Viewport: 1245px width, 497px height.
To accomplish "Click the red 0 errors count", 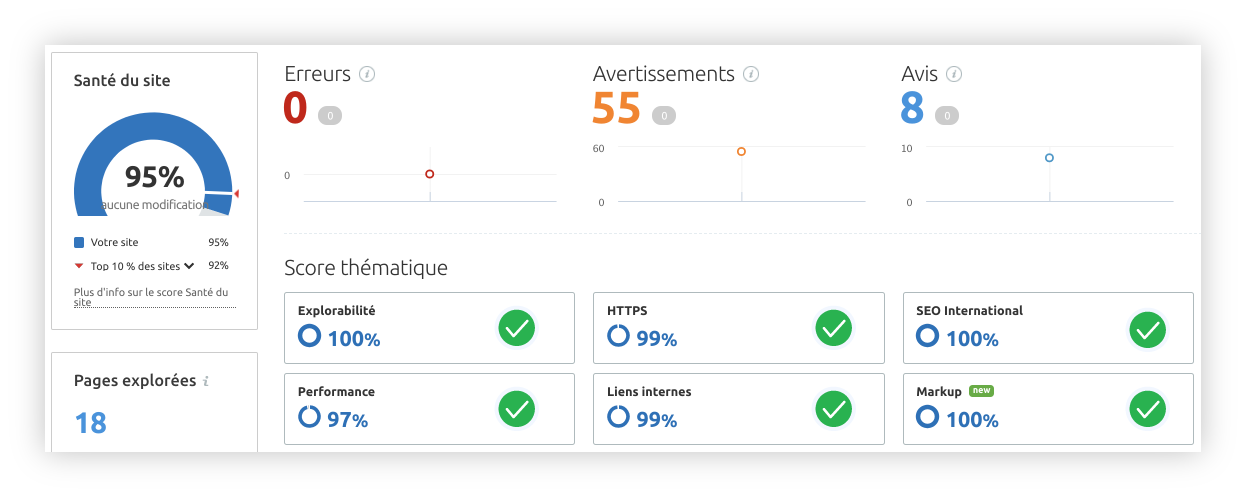I will click(295, 108).
